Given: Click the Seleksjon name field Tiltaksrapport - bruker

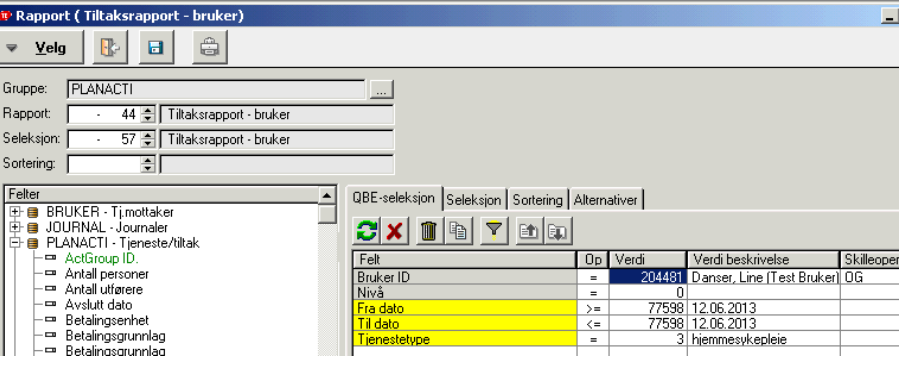Looking at the screenshot, I should pos(277,140).
